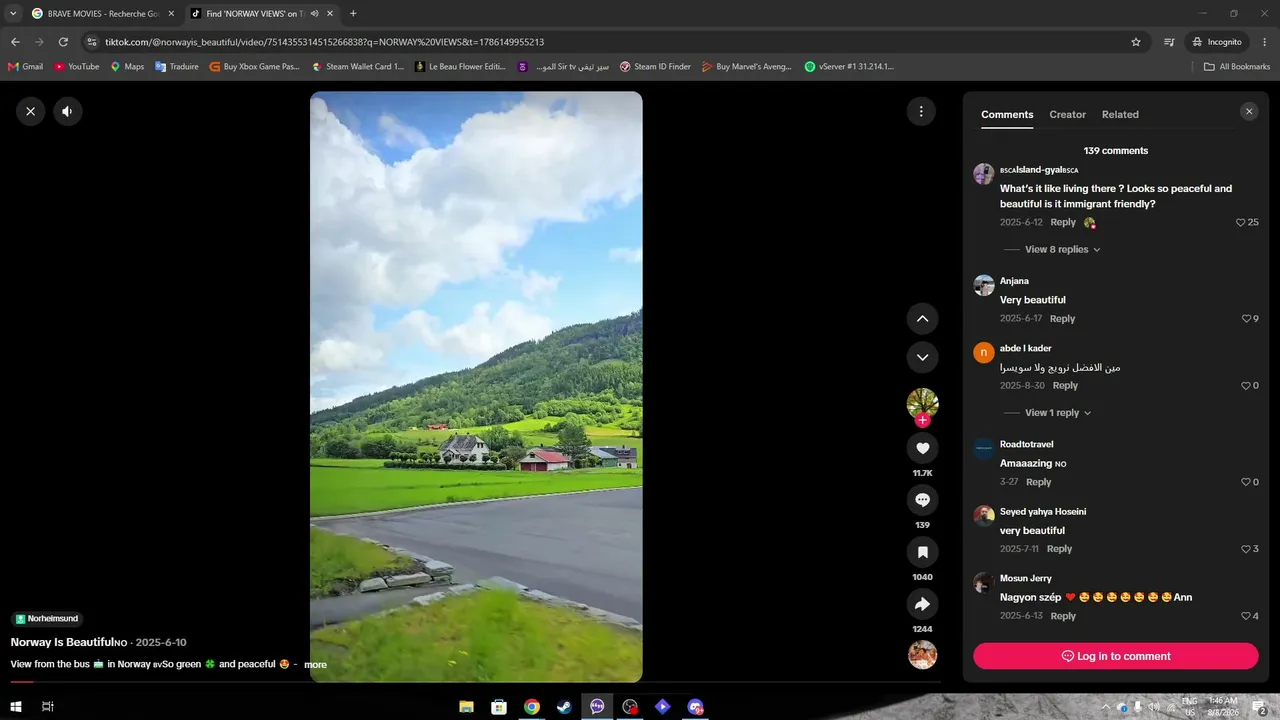Viewport: 1280px width, 720px height.
Task: Mute the video sound
Action: tap(67, 111)
